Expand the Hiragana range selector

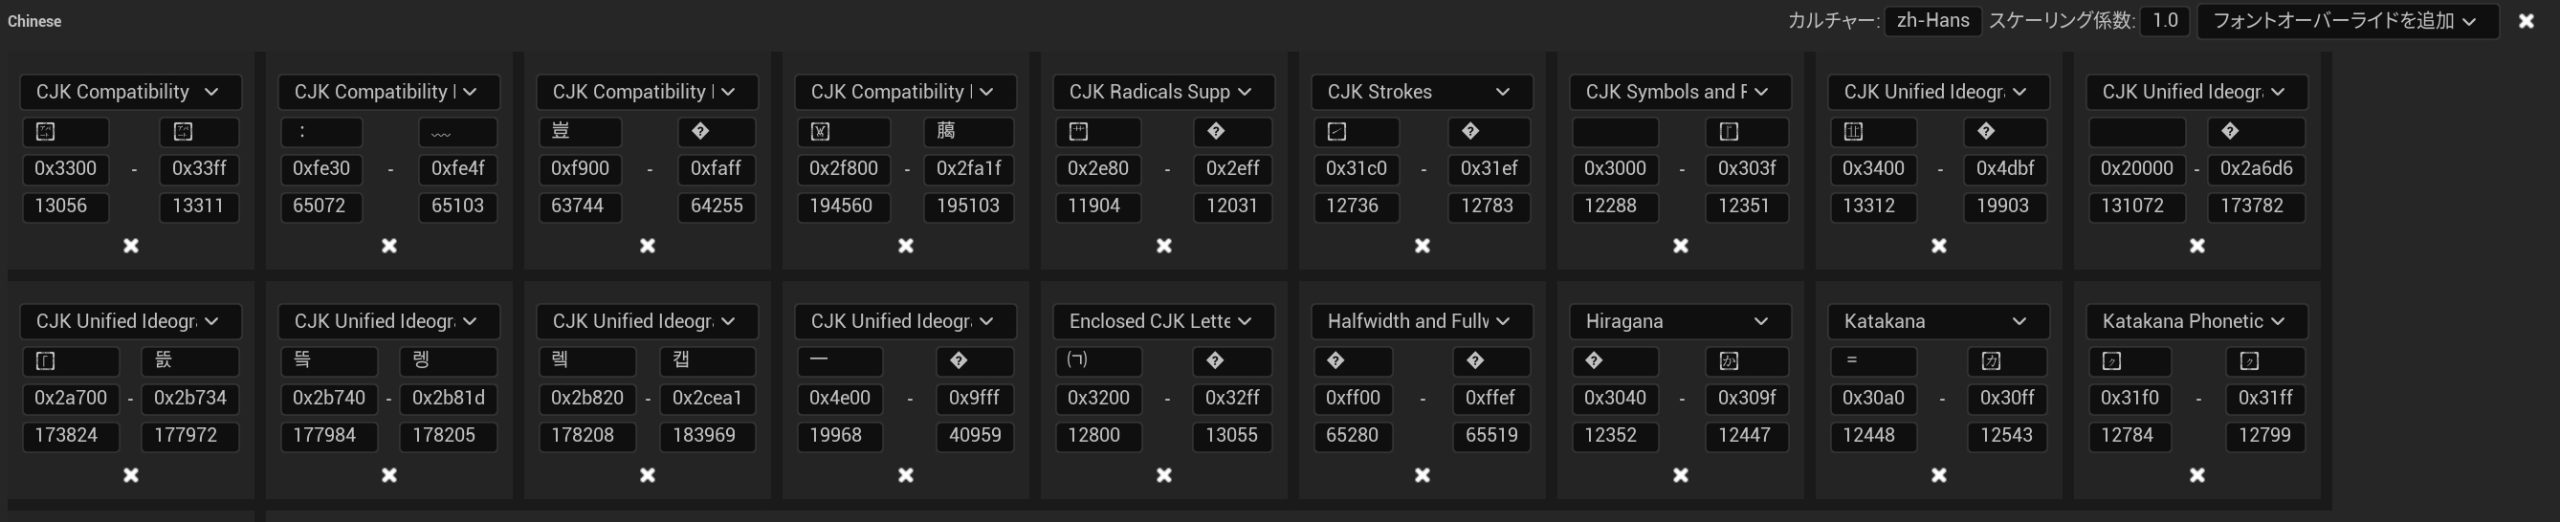(x=1679, y=321)
